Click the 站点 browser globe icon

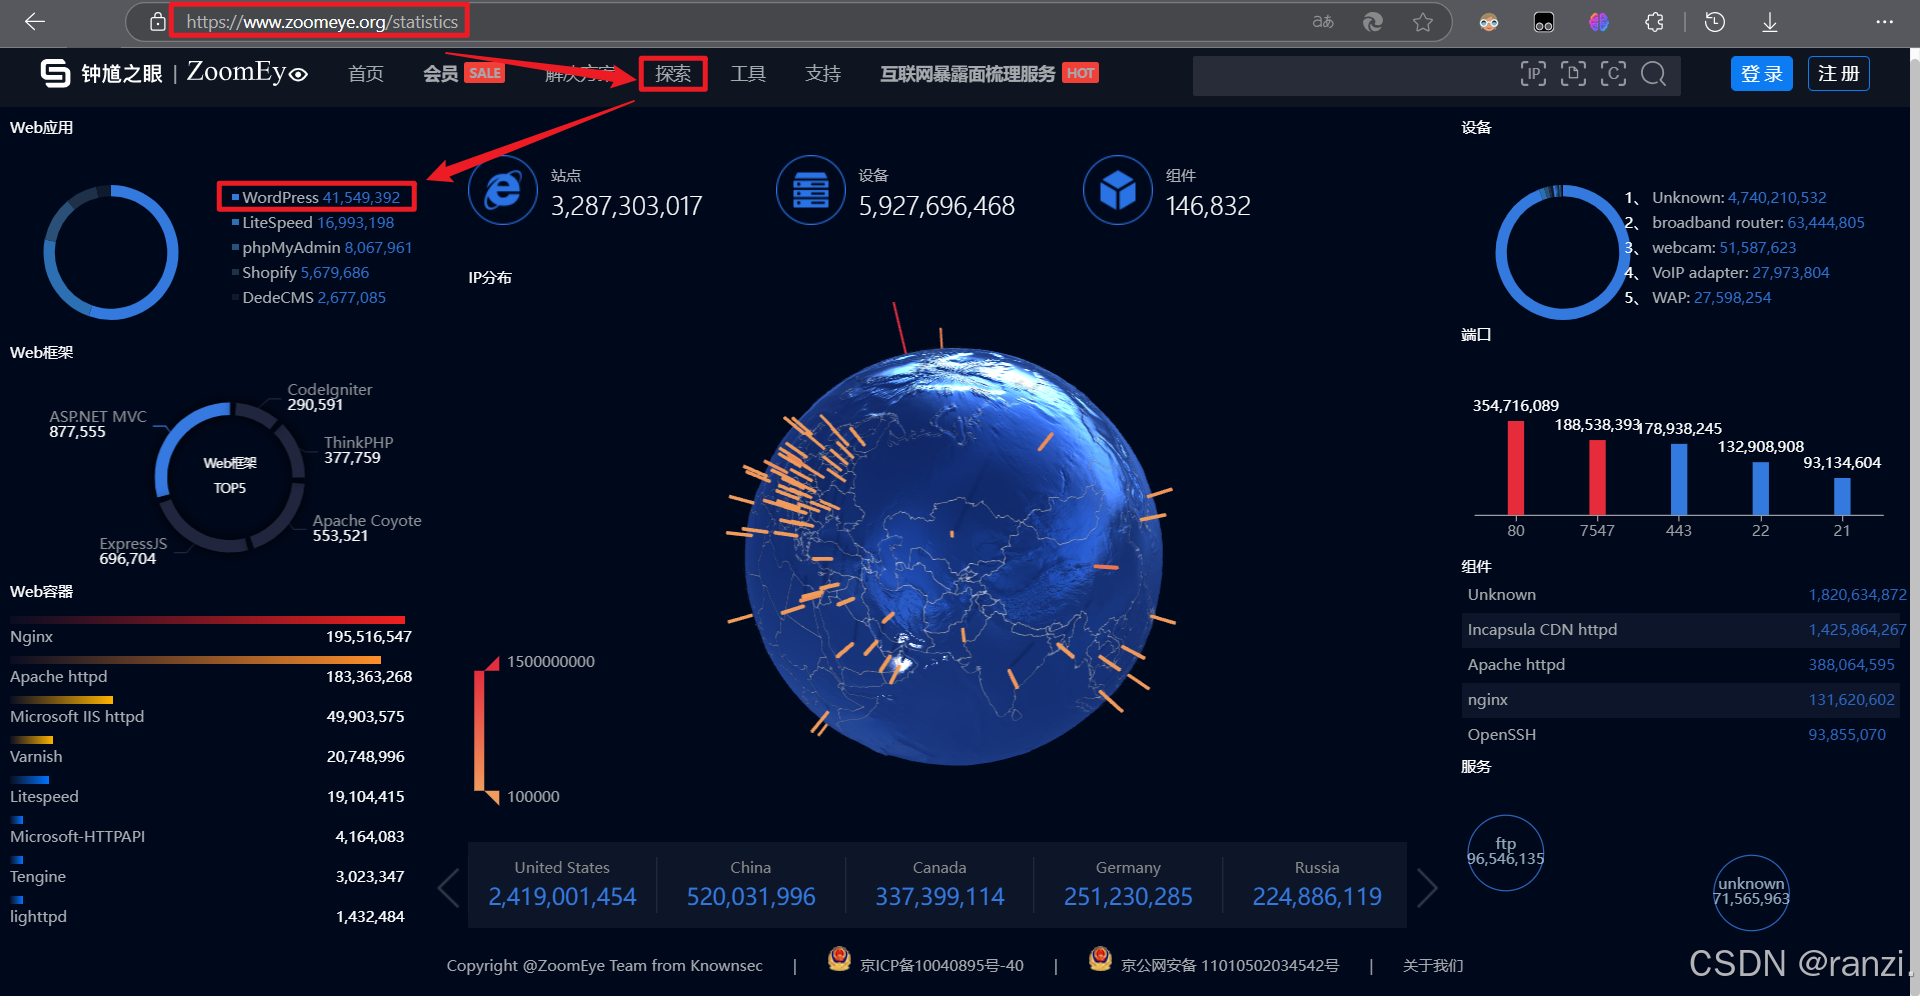[x=503, y=190]
